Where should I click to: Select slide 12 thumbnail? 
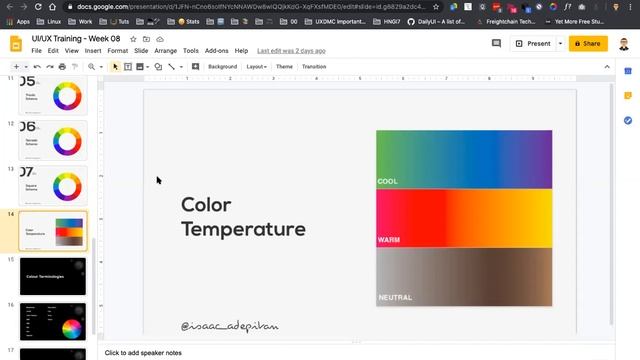pyautogui.click(x=53, y=141)
